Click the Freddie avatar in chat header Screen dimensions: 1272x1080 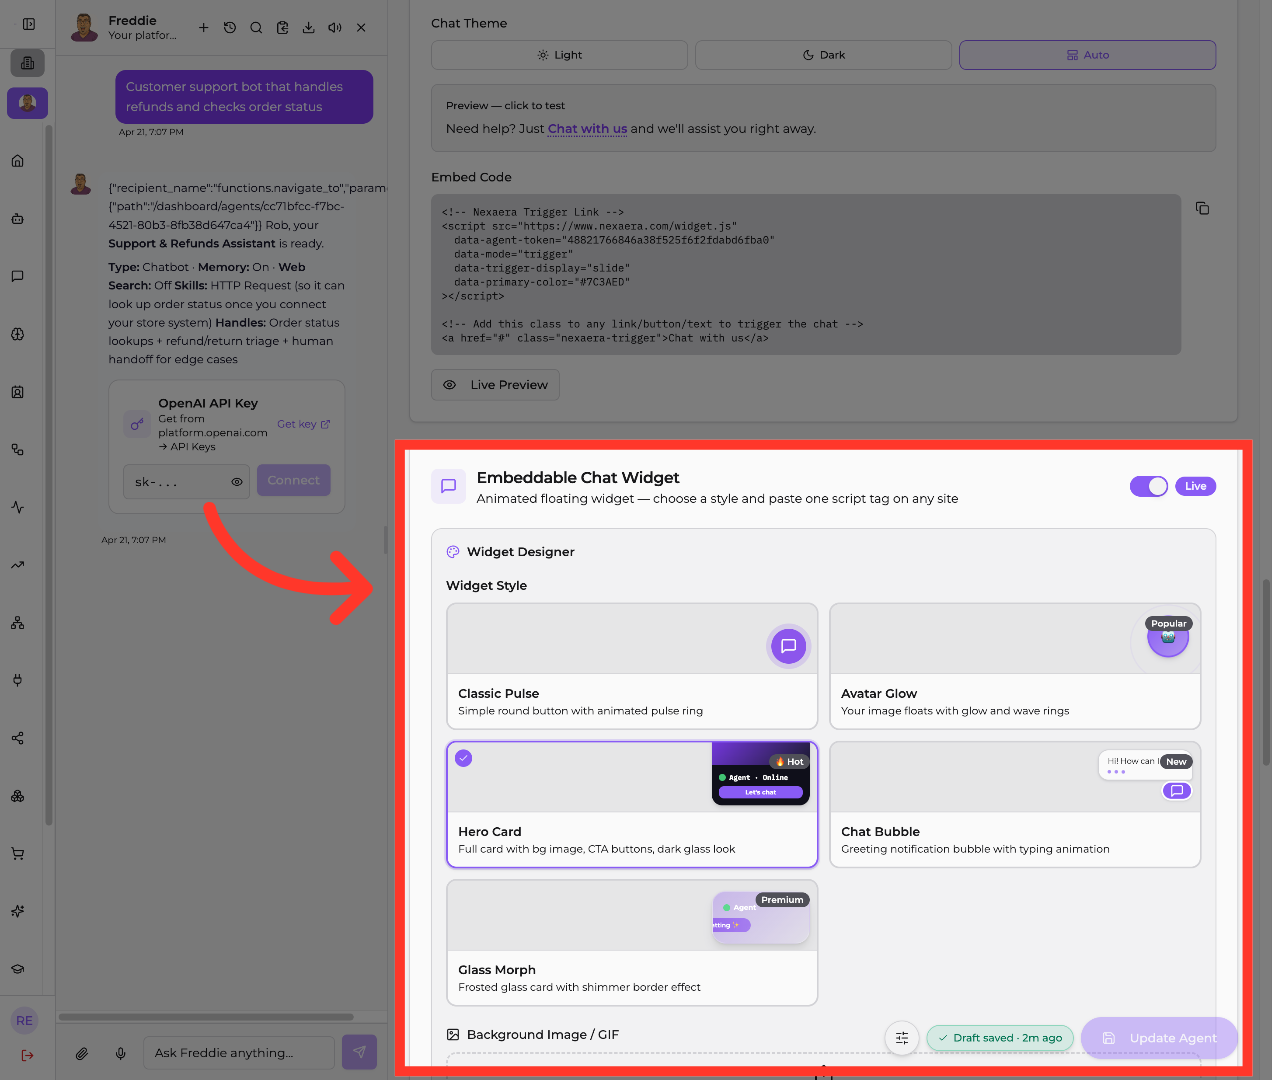pos(84,27)
